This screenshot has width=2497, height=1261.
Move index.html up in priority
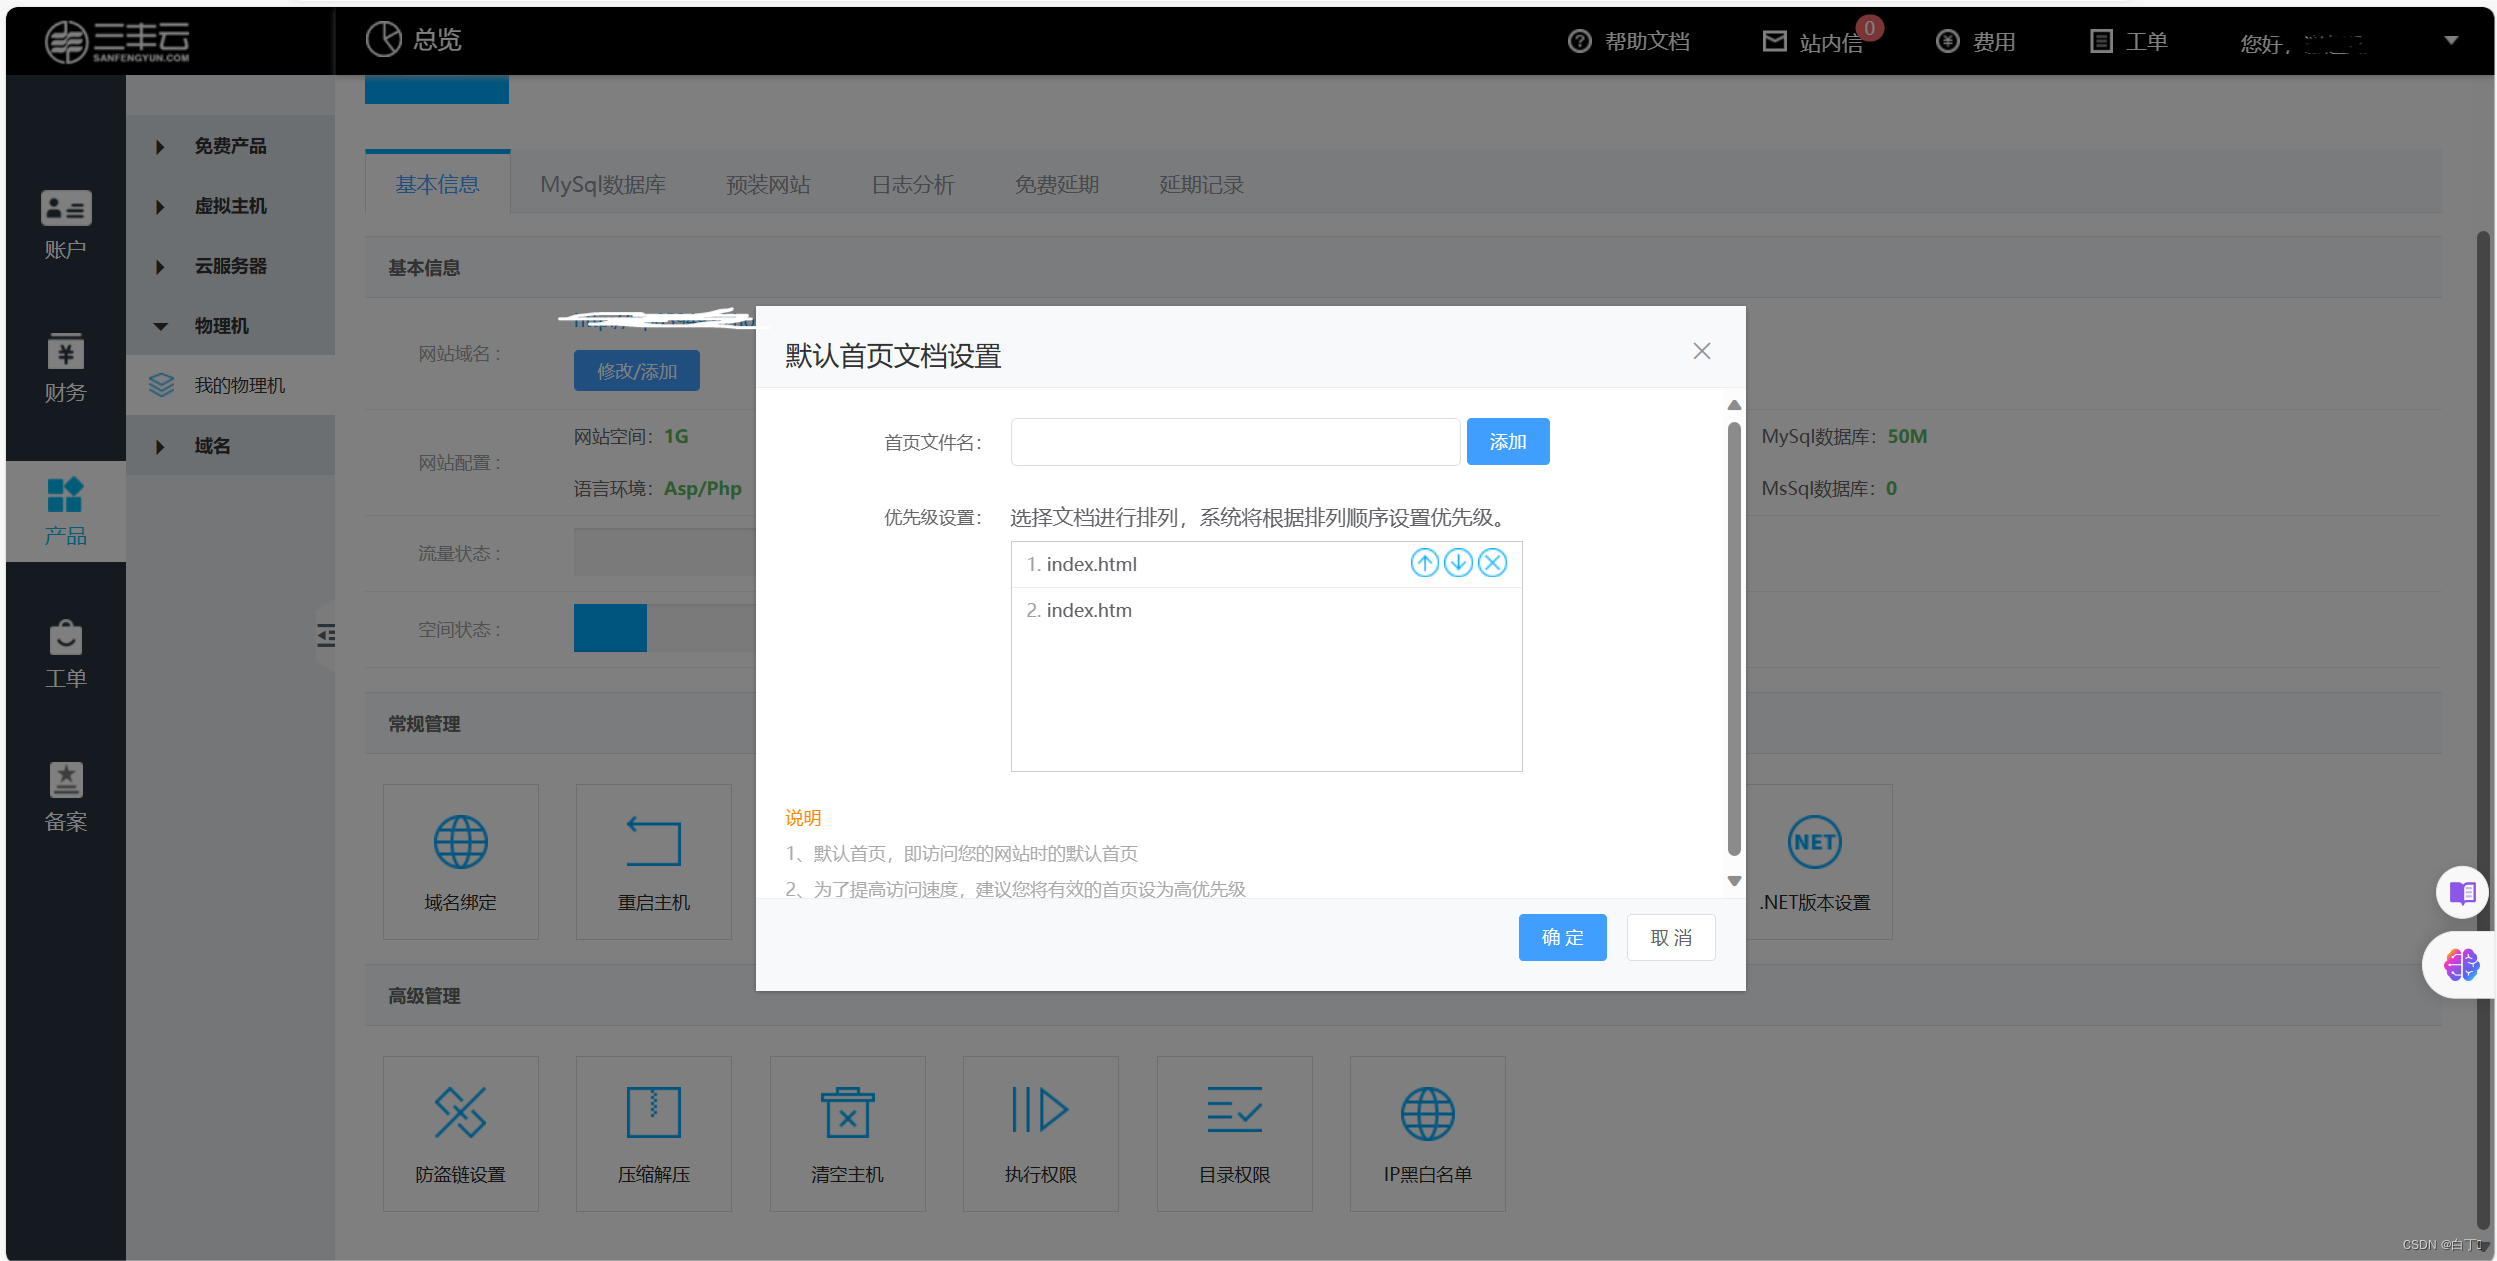tap(1424, 563)
